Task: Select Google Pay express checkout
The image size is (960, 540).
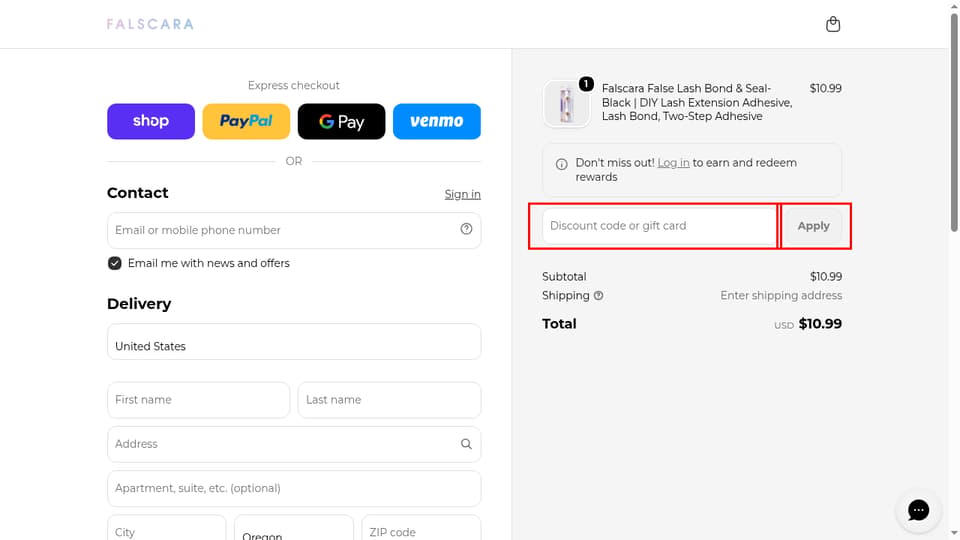Action: pos(342,121)
